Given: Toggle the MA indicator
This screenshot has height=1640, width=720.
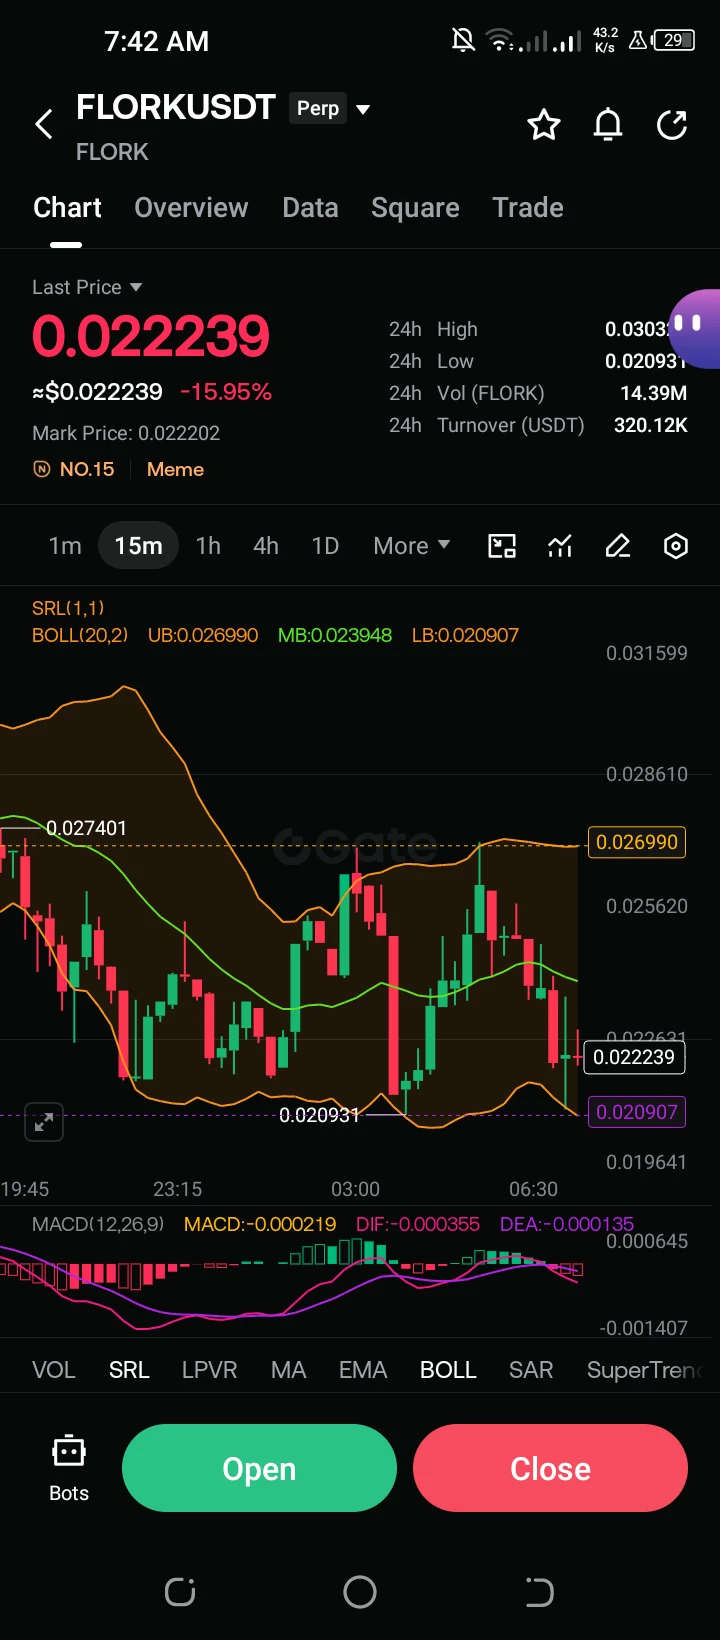Looking at the screenshot, I should click(x=288, y=1370).
